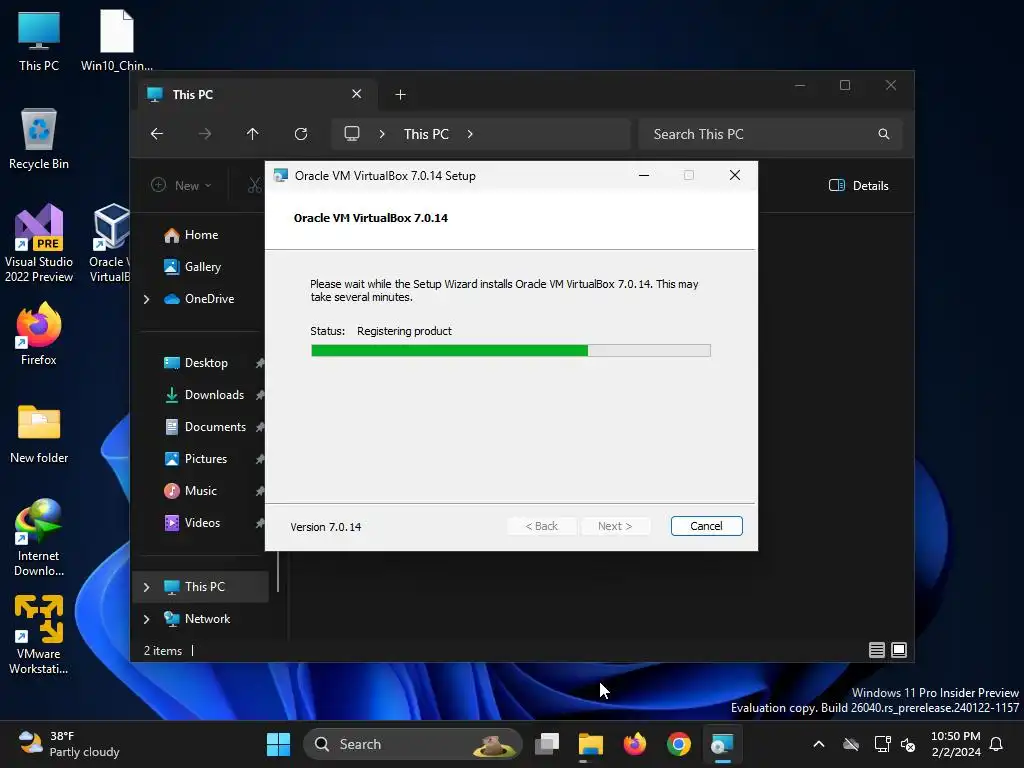Image resolution: width=1024 pixels, height=768 pixels.
Task: Click the installation progress bar
Action: [511, 351]
